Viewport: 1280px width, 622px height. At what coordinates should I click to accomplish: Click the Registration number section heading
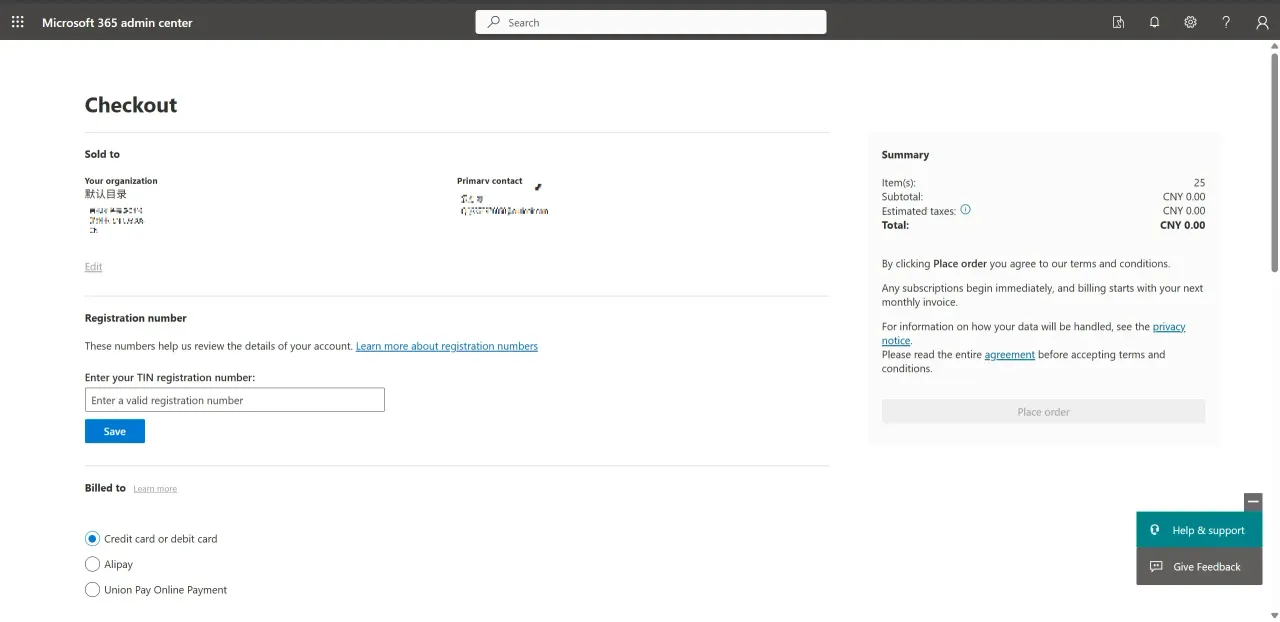click(x=136, y=318)
